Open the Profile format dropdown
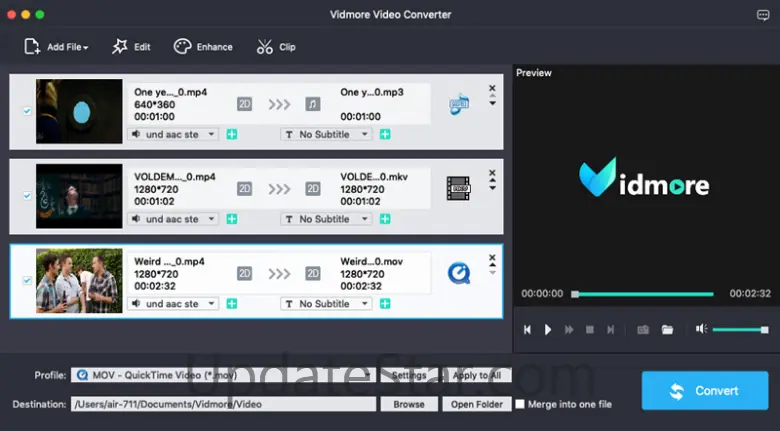This screenshot has width=780, height=431. pos(223,375)
